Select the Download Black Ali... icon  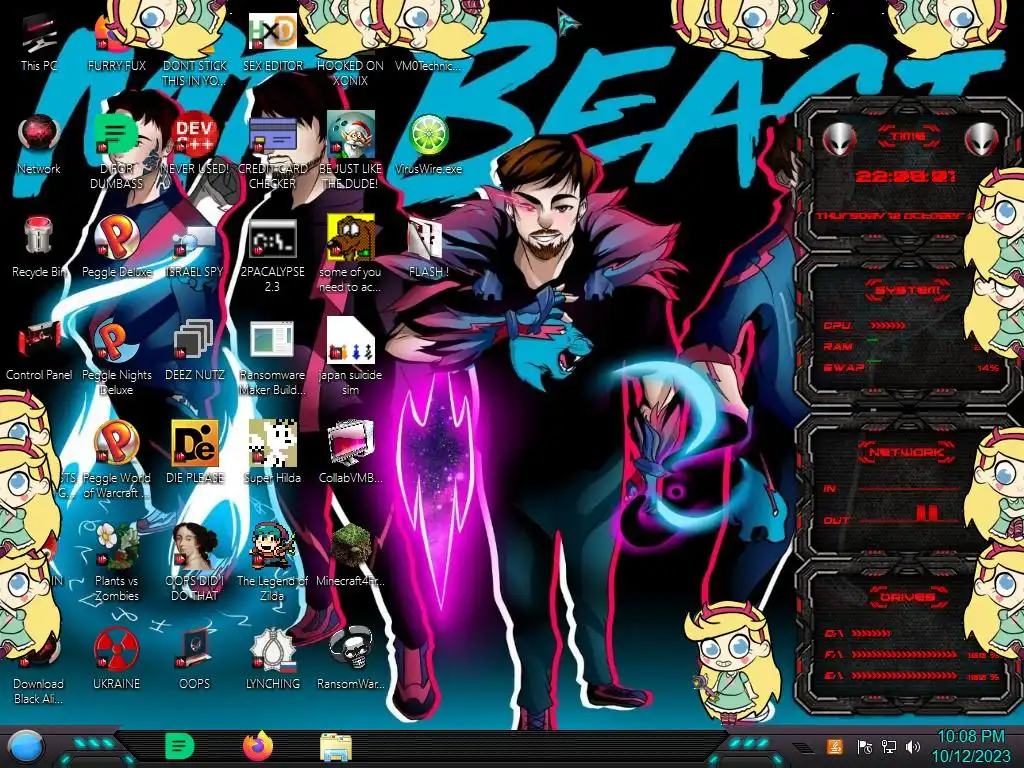(x=39, y=665)
